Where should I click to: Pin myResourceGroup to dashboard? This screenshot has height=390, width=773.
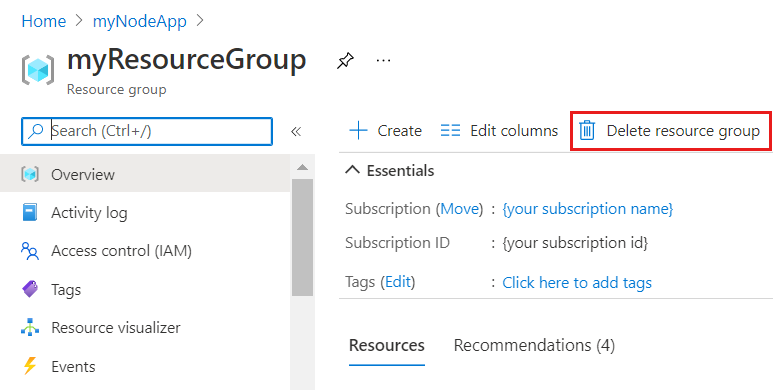tap(345, 61)
